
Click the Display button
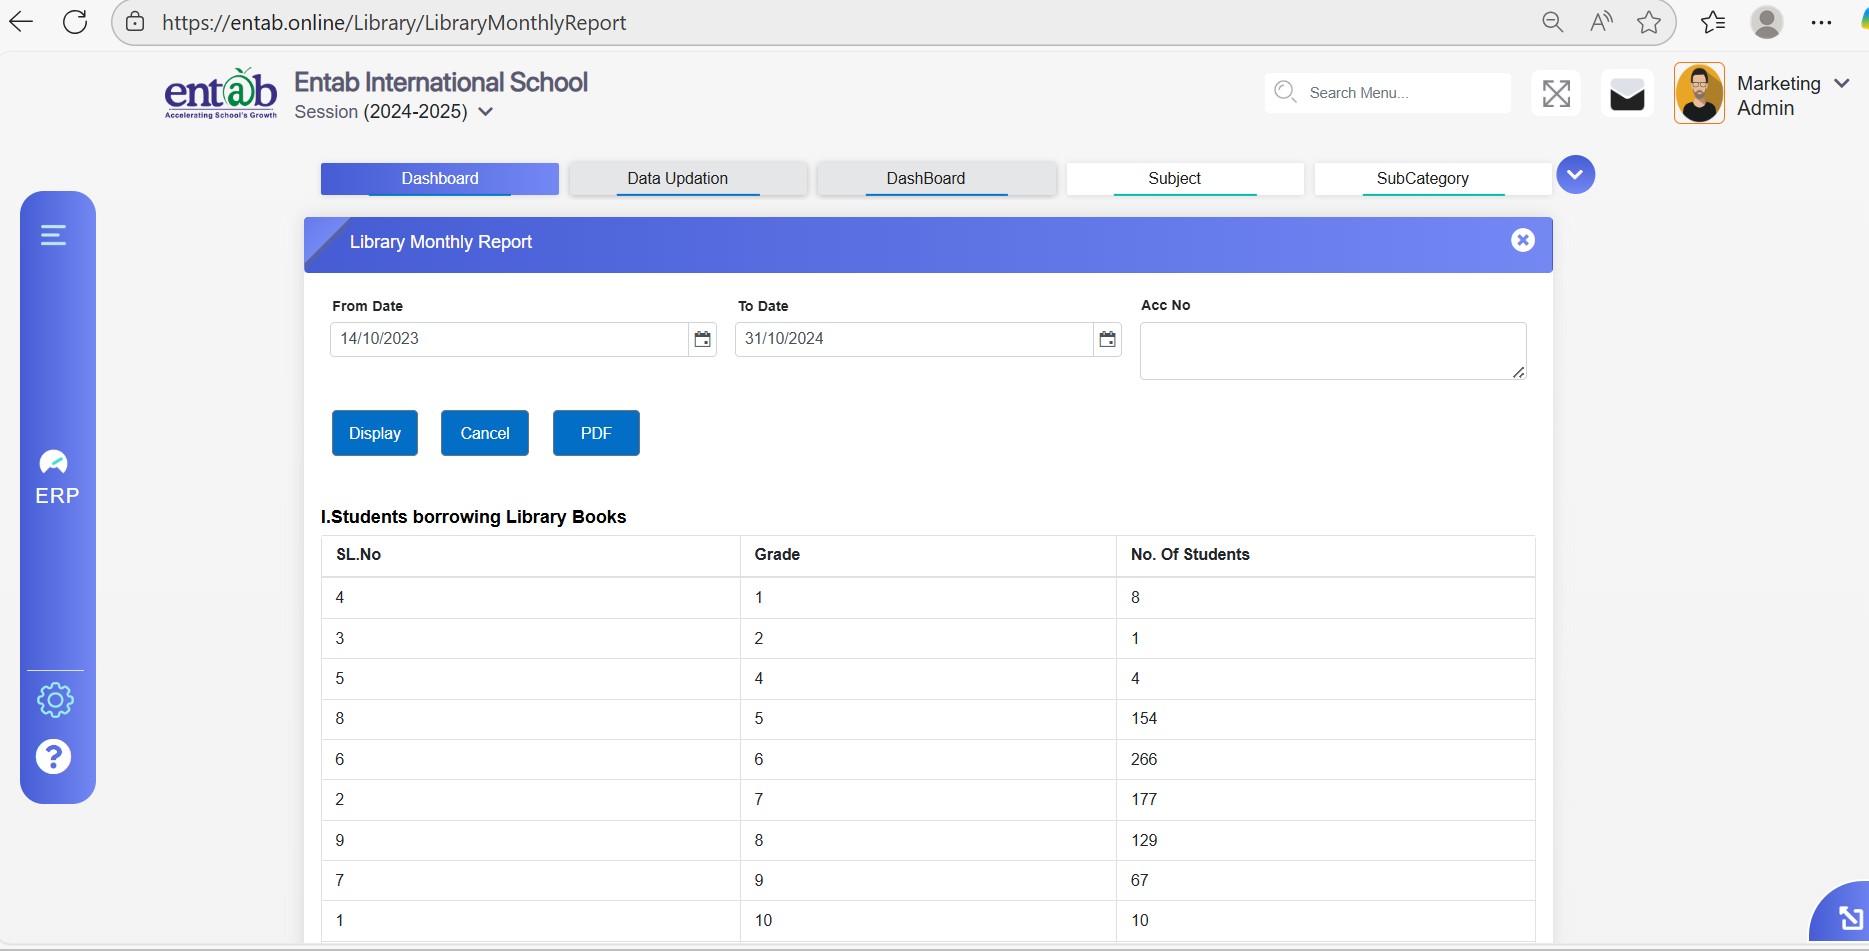point(374,433)
